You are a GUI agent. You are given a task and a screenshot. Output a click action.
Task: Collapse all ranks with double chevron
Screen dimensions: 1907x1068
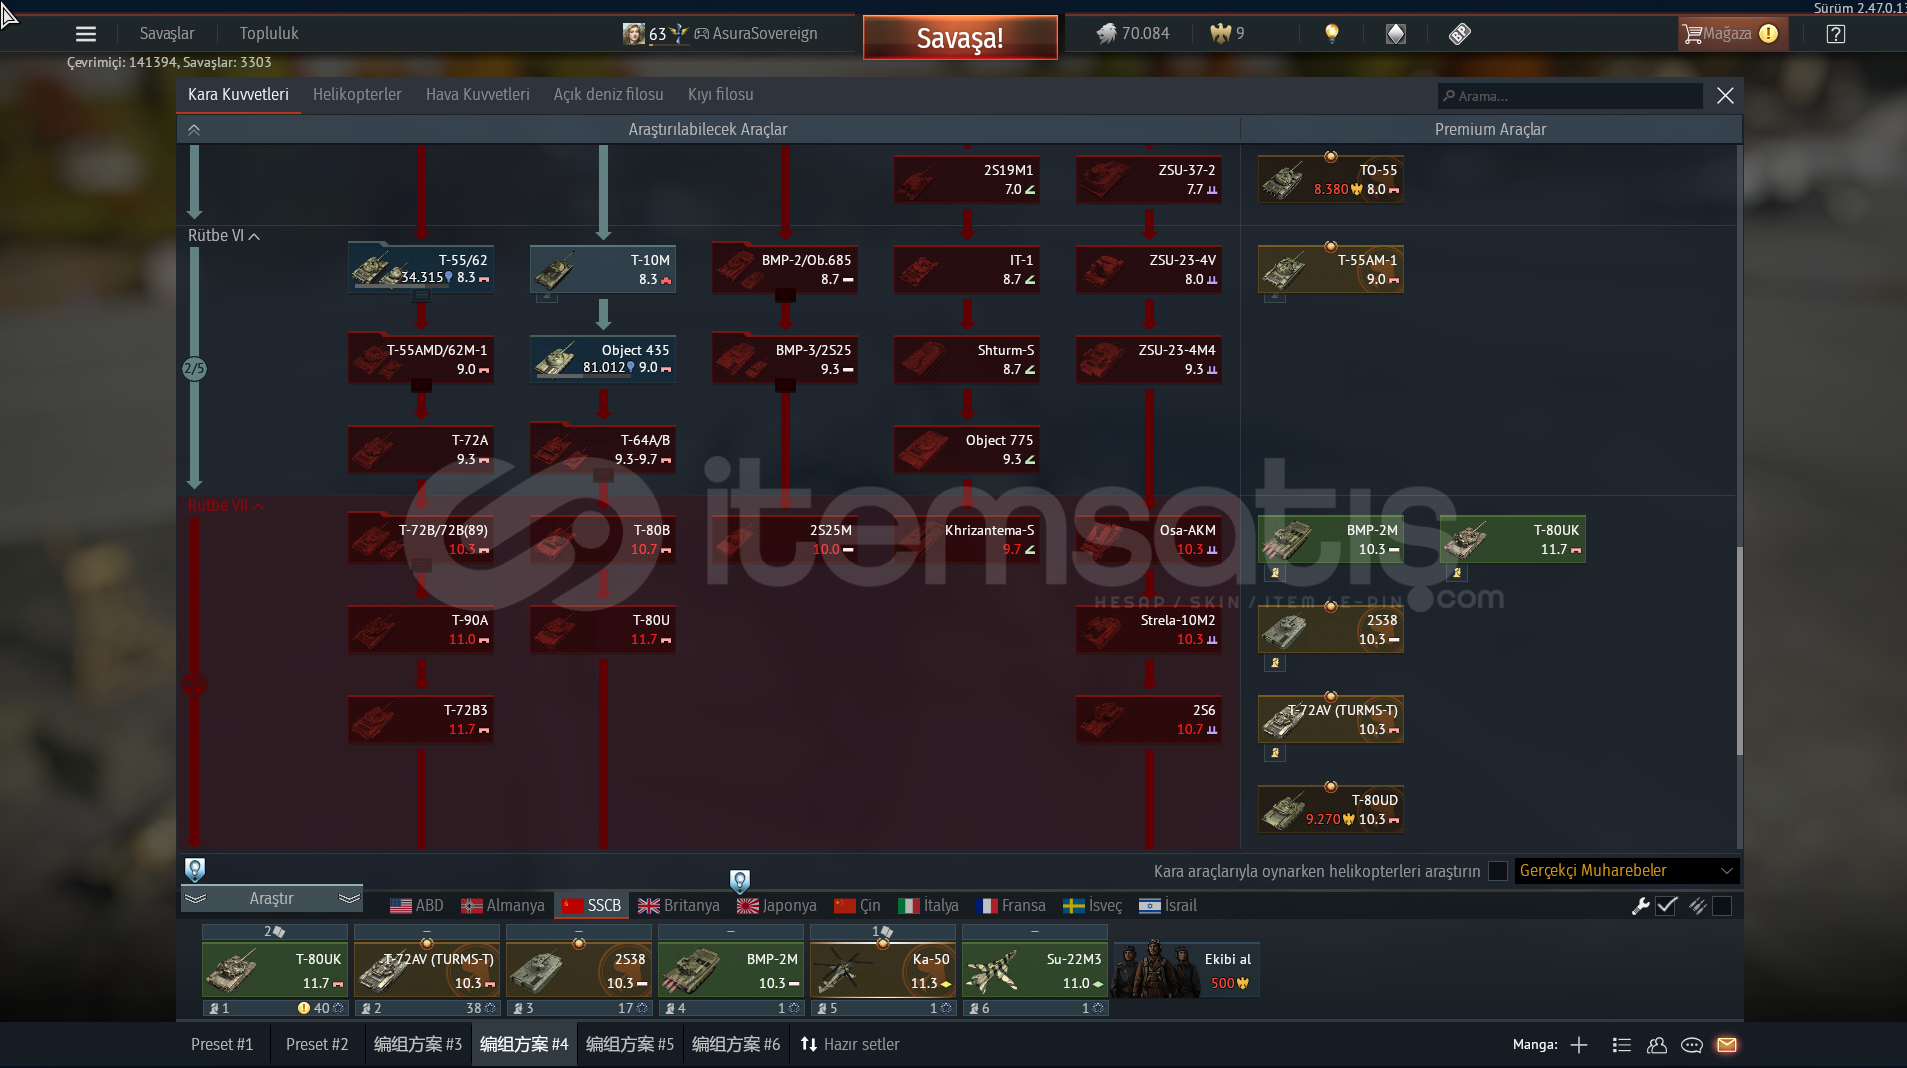click(x=194, y=130)
